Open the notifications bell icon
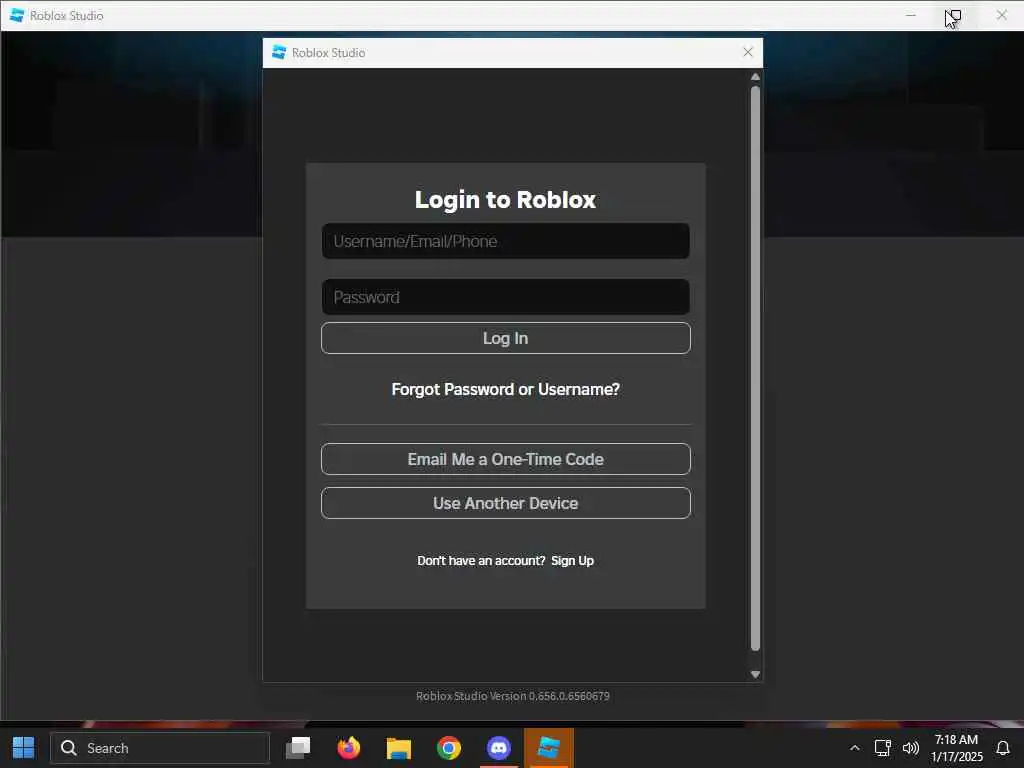Screen dimensions: 1024x768 point(1002,748)
